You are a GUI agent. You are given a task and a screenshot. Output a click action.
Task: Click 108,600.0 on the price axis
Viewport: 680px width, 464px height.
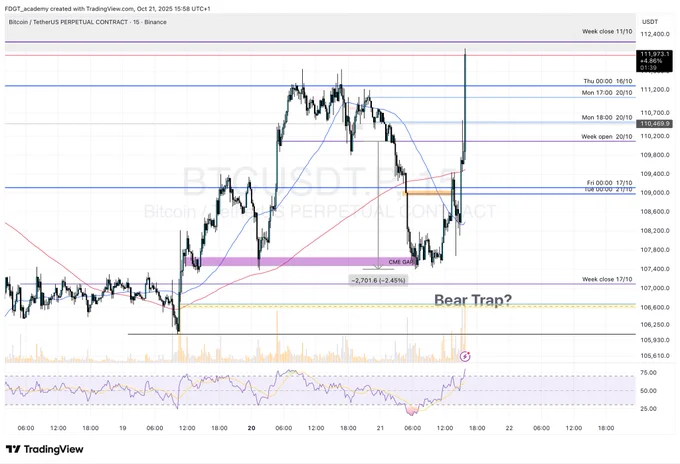tap(655, 212)
